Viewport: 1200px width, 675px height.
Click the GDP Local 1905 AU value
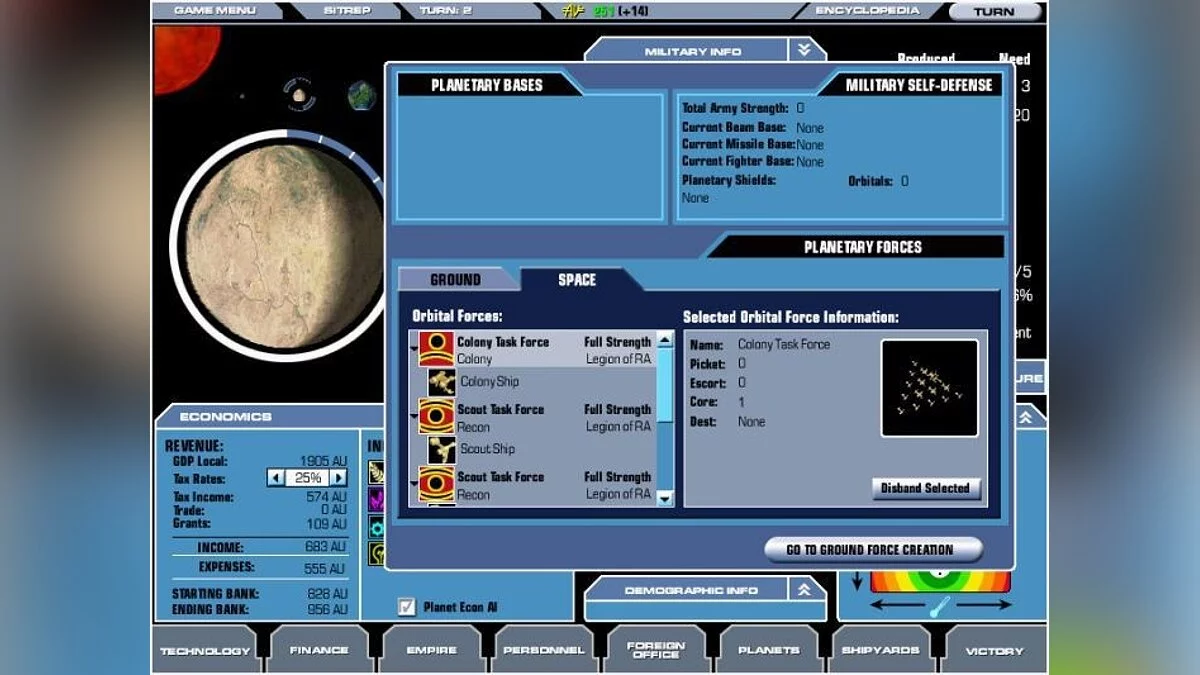(x=322, y=462)
